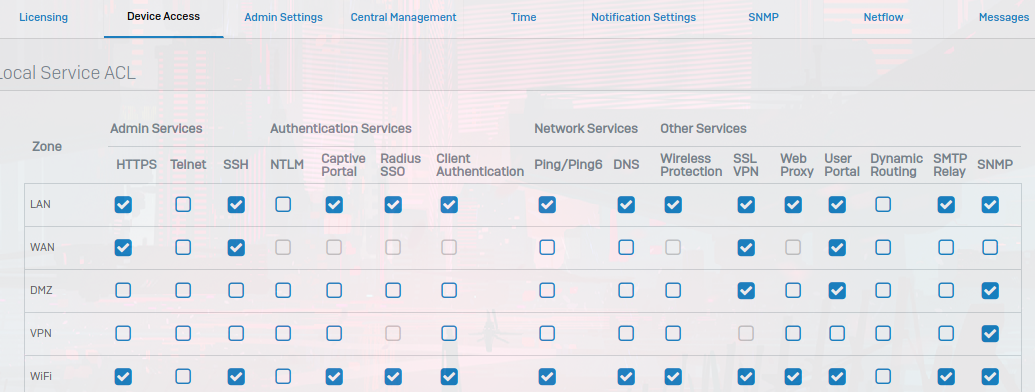Enable User Portal for VPN zone
Image resolution: width=1035 pixels, height=392 pixels.
(837, 334)
